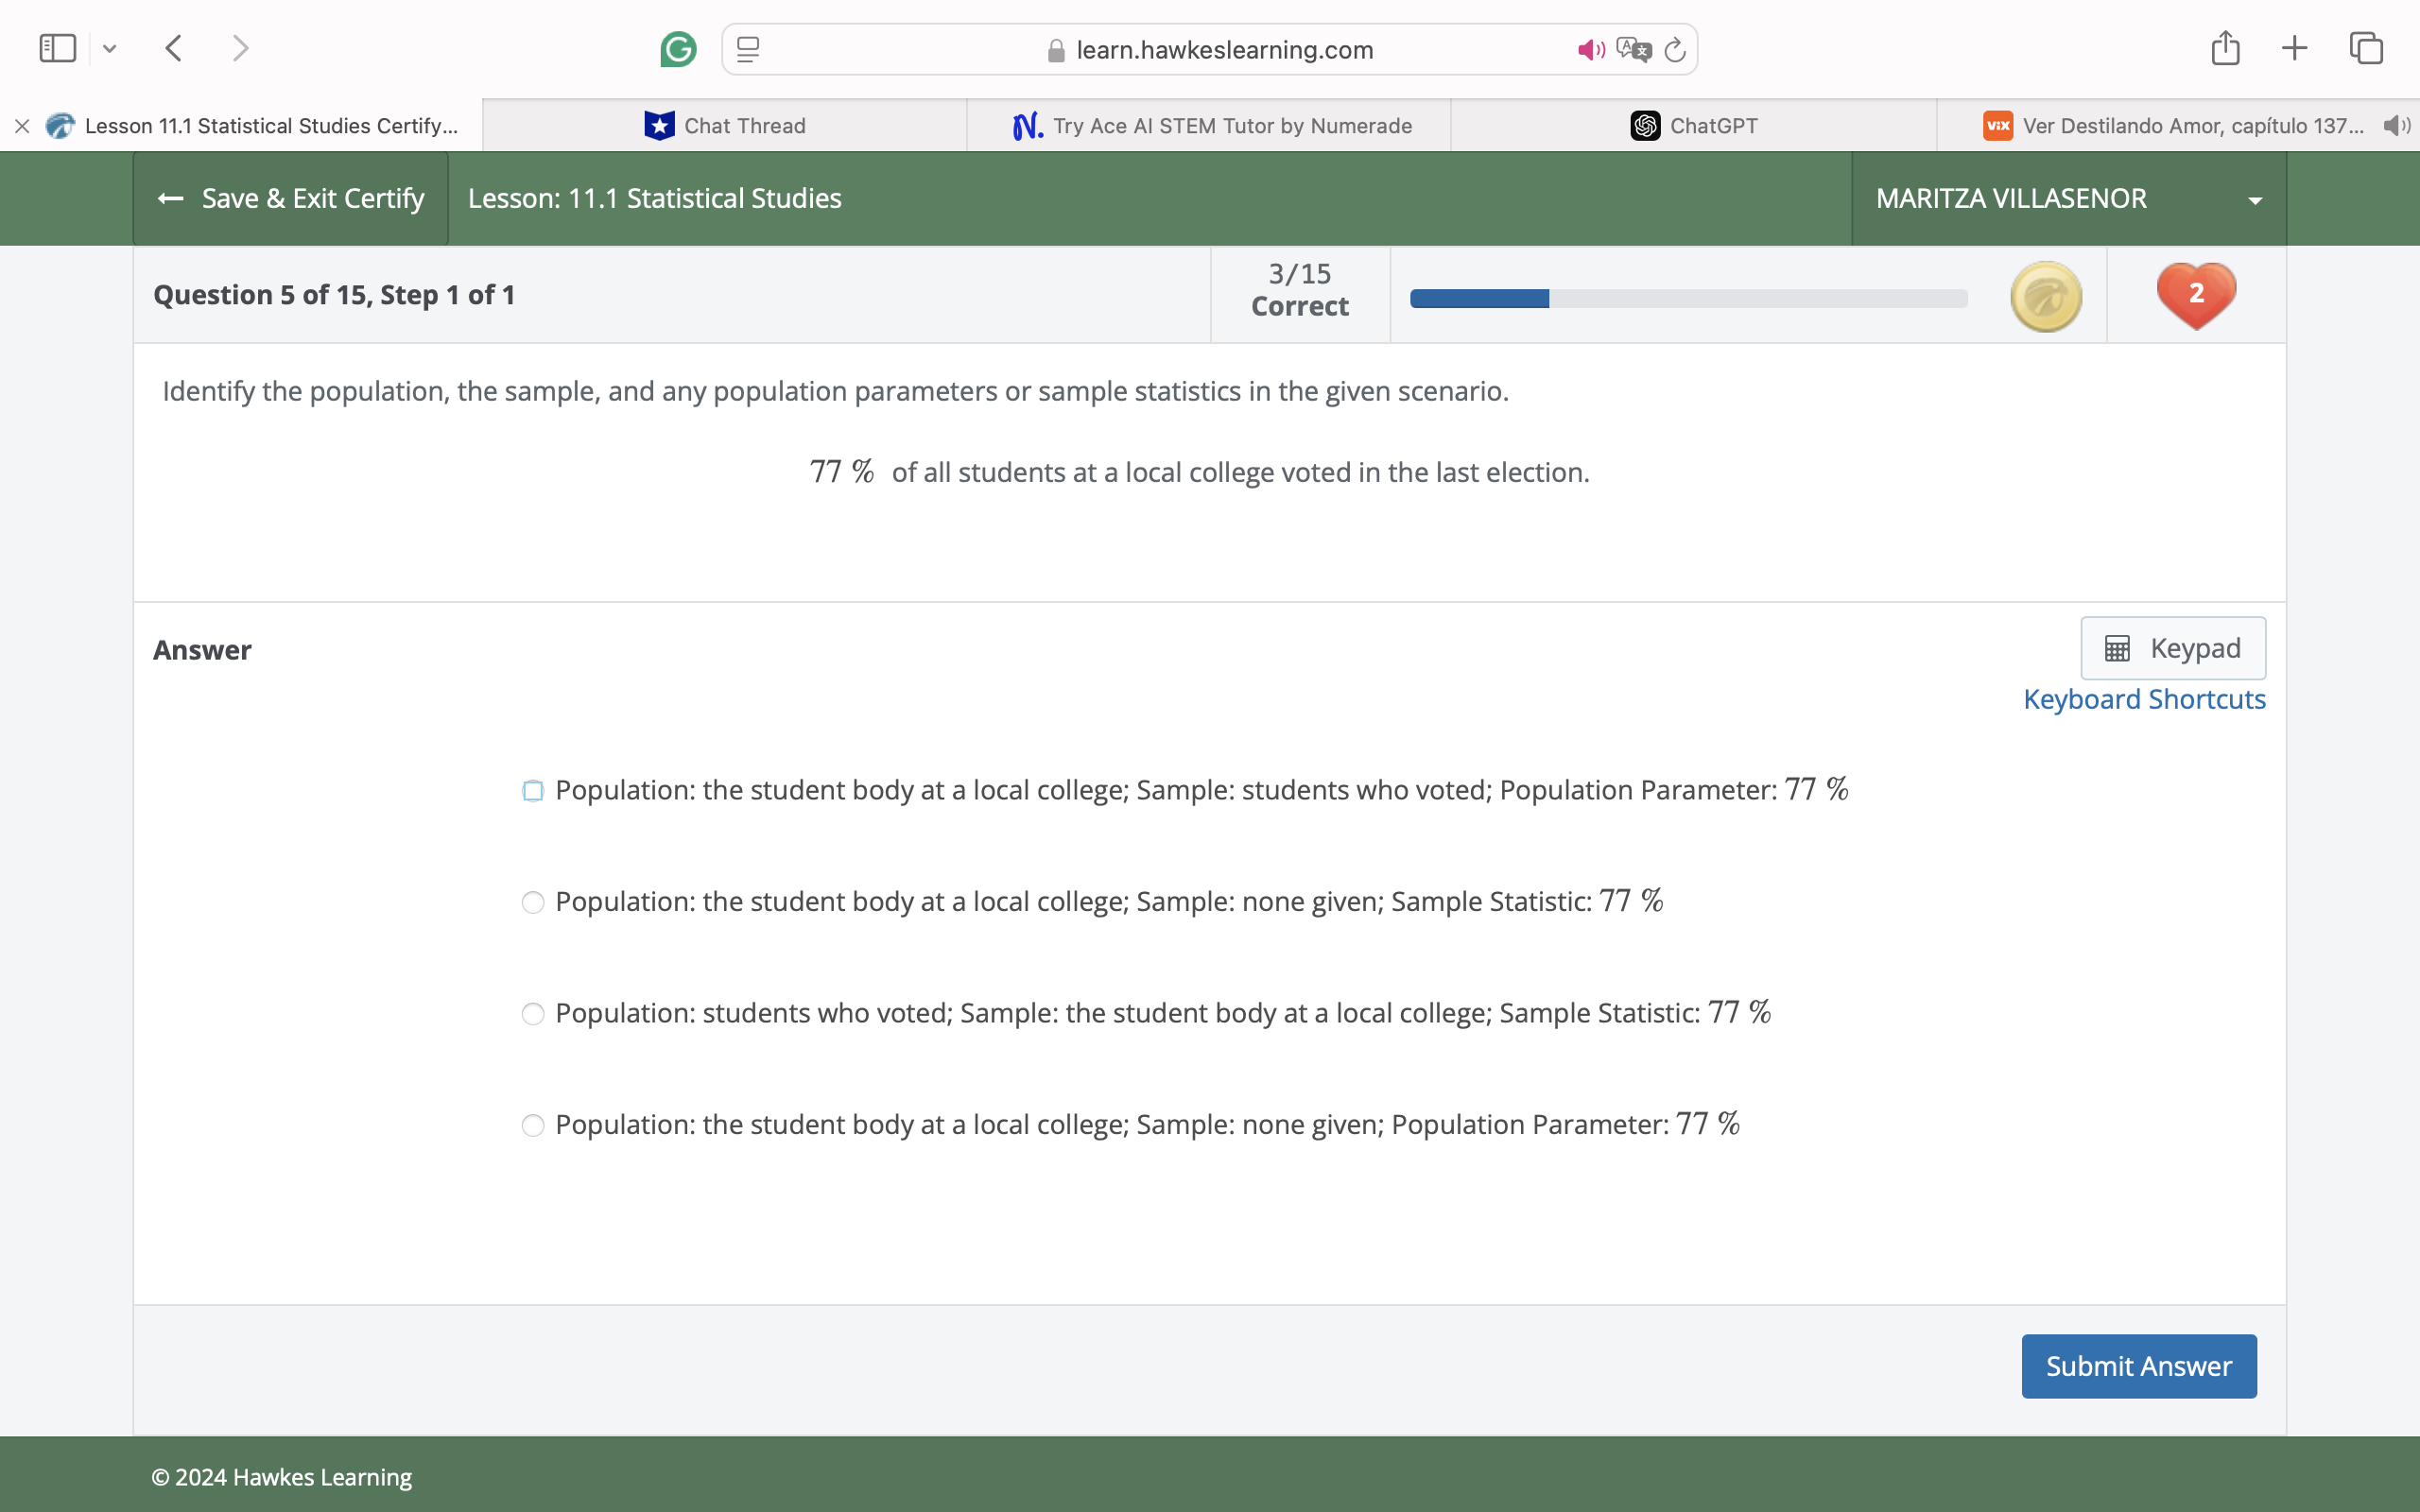The image size is (2420, 1512).
Task: Expand the sidebar options chevron
Action: pyautogui.click(x=111, y=47)
